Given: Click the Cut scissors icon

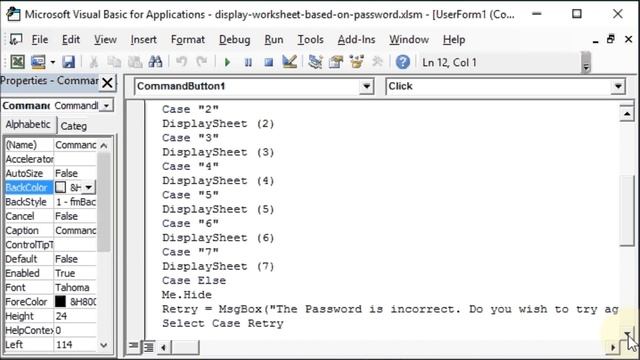Looking at the screenshot, I should point(93,62).
